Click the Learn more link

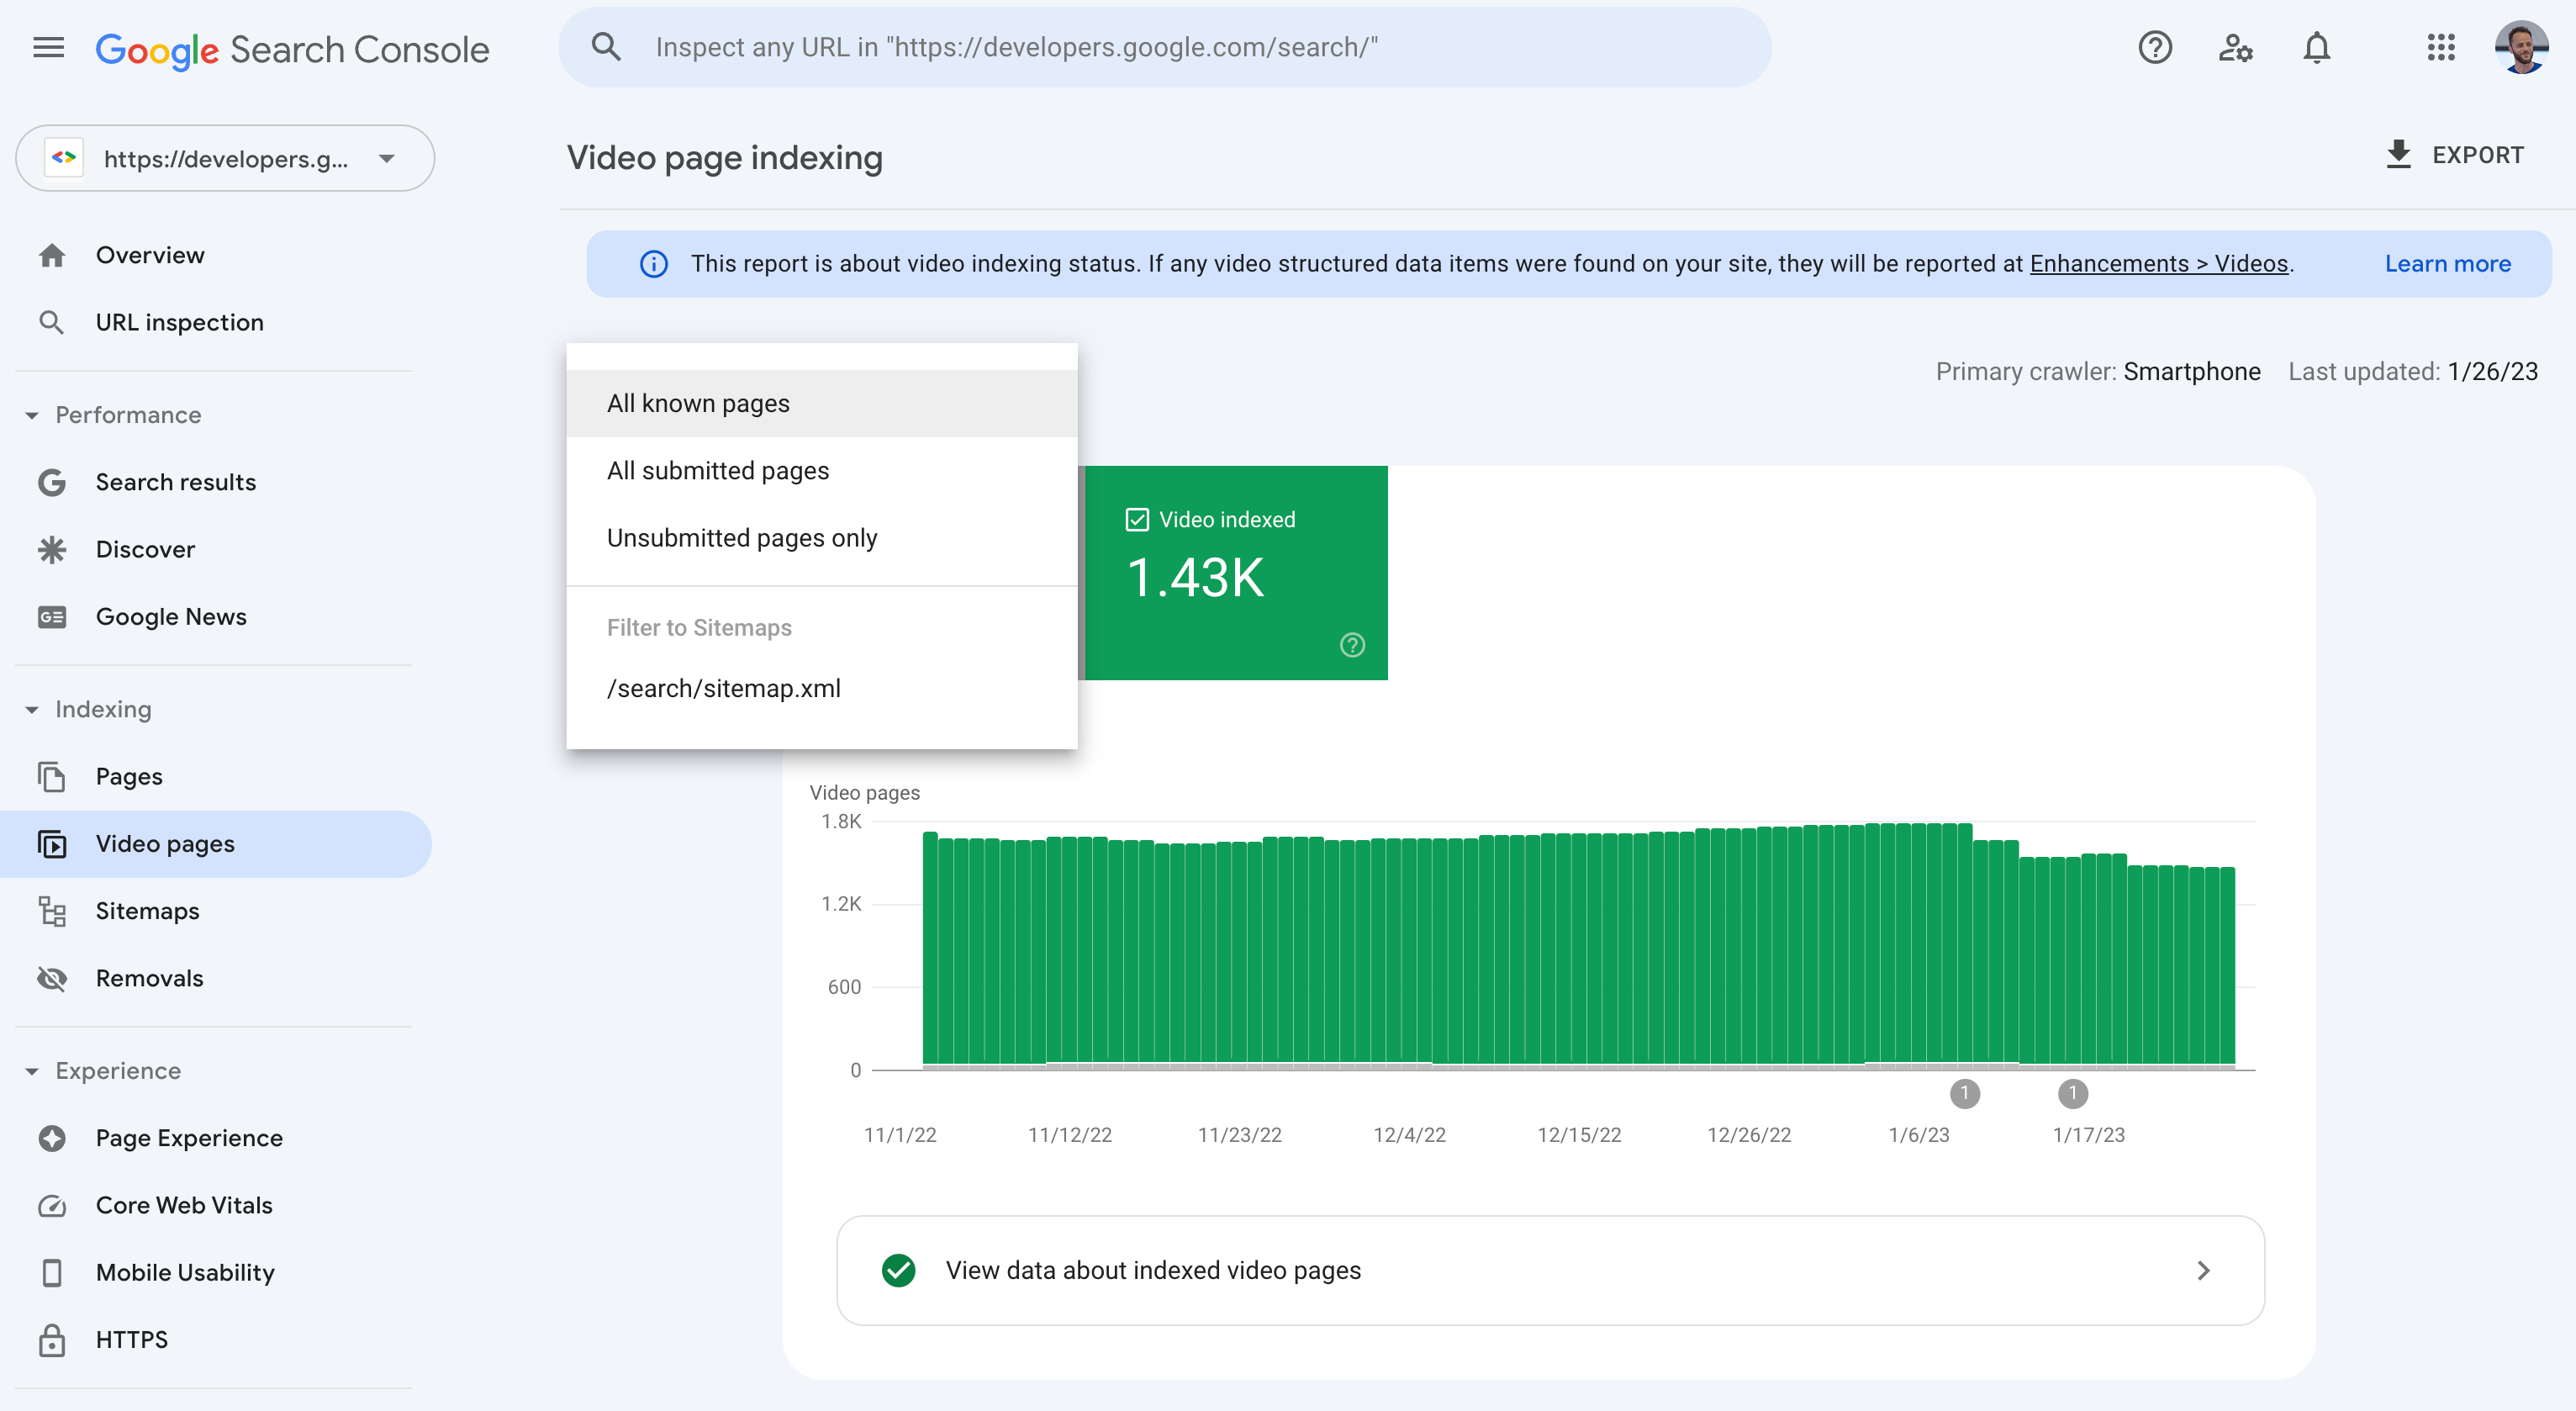(x=2447, y=262)
